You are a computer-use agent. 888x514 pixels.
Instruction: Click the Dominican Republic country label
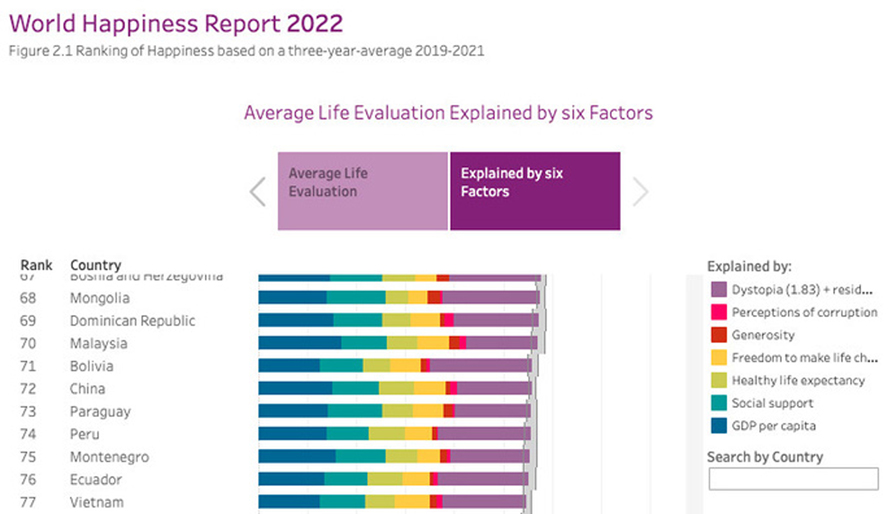coord(132,321)
